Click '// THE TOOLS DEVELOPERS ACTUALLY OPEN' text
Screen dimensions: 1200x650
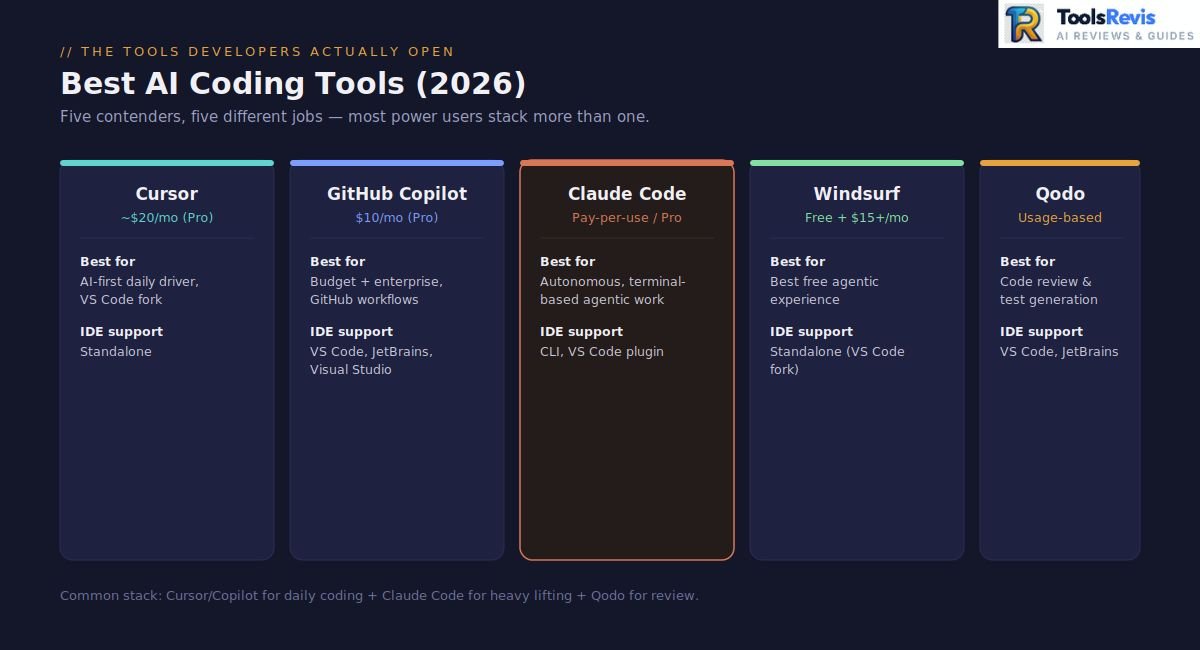coord(257,51)
